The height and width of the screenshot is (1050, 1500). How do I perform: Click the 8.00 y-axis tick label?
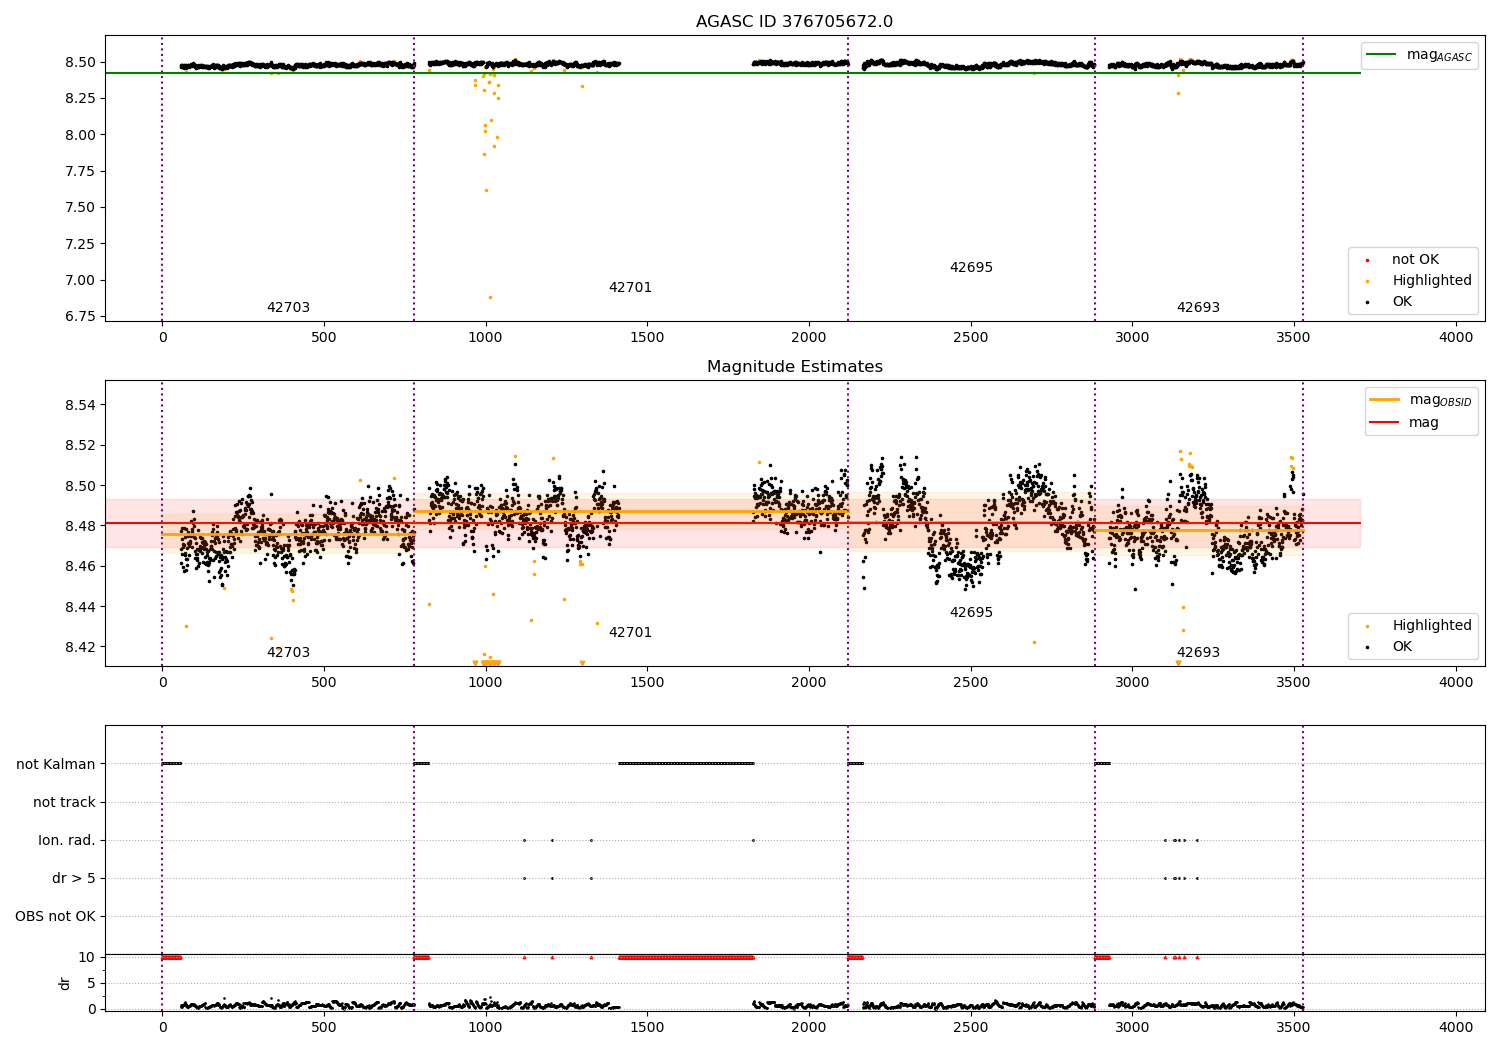click(x=79, y=135)
